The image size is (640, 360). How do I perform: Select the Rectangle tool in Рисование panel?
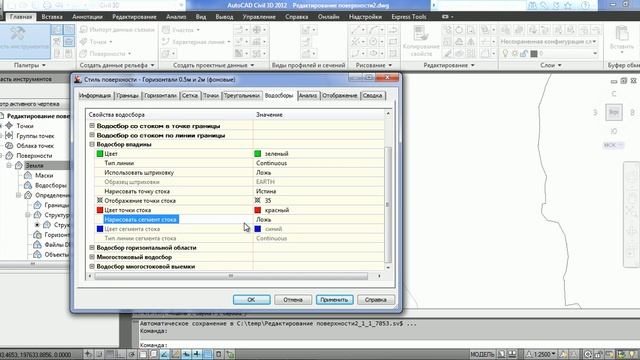pyautogui.click(x=393, y=42)
